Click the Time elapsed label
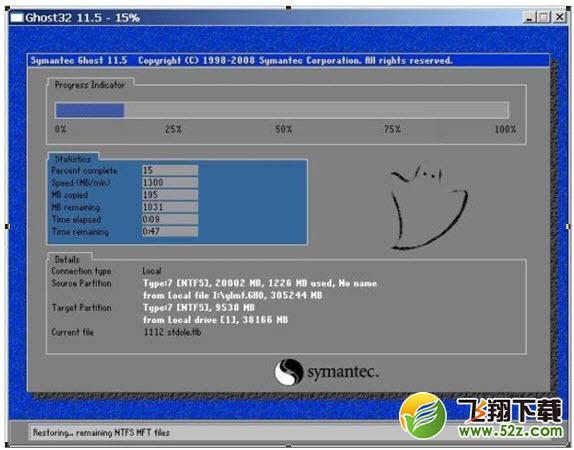 (77, 220)
